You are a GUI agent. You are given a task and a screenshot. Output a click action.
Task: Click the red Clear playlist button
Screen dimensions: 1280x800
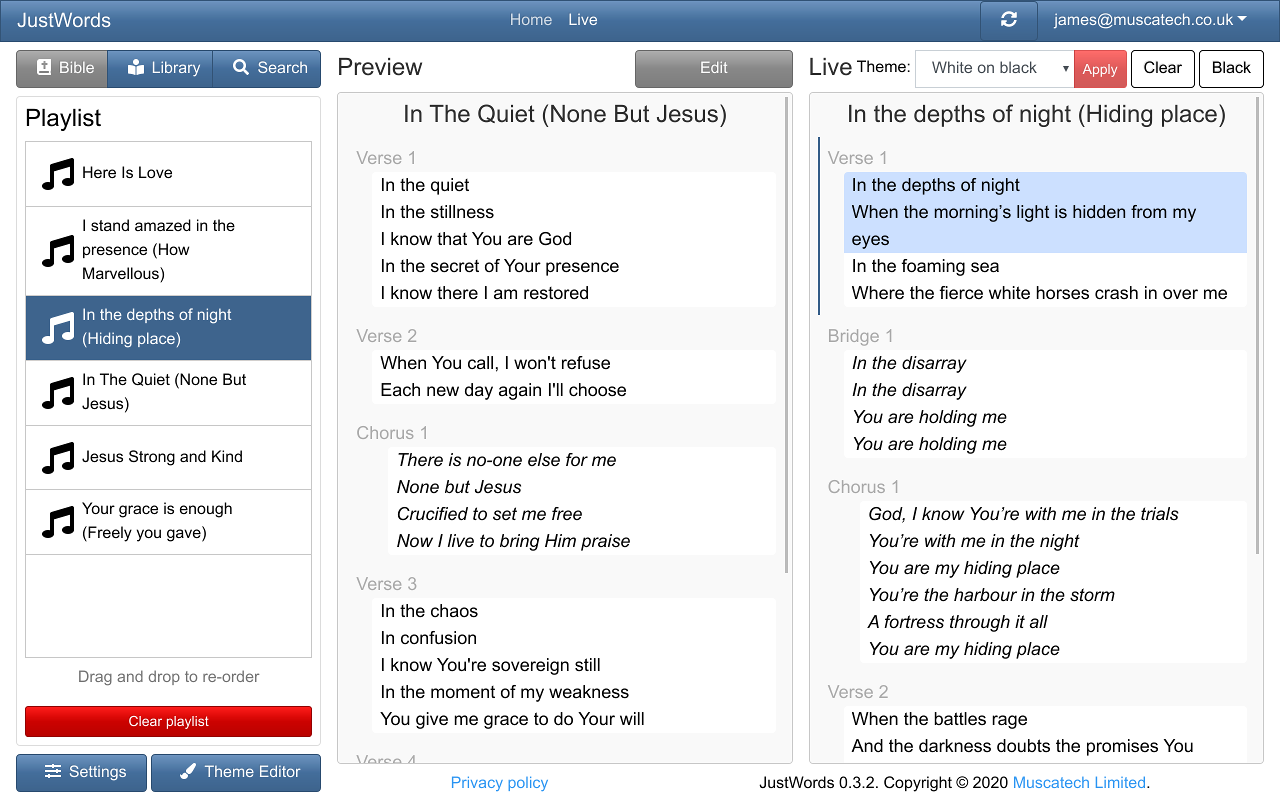[167, 721]
